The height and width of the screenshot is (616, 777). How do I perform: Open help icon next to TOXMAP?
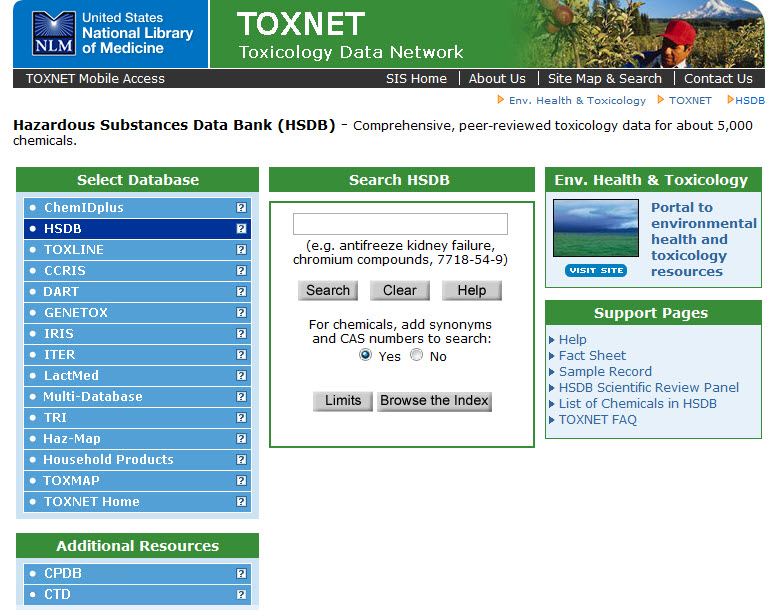[x=241, y=481]
